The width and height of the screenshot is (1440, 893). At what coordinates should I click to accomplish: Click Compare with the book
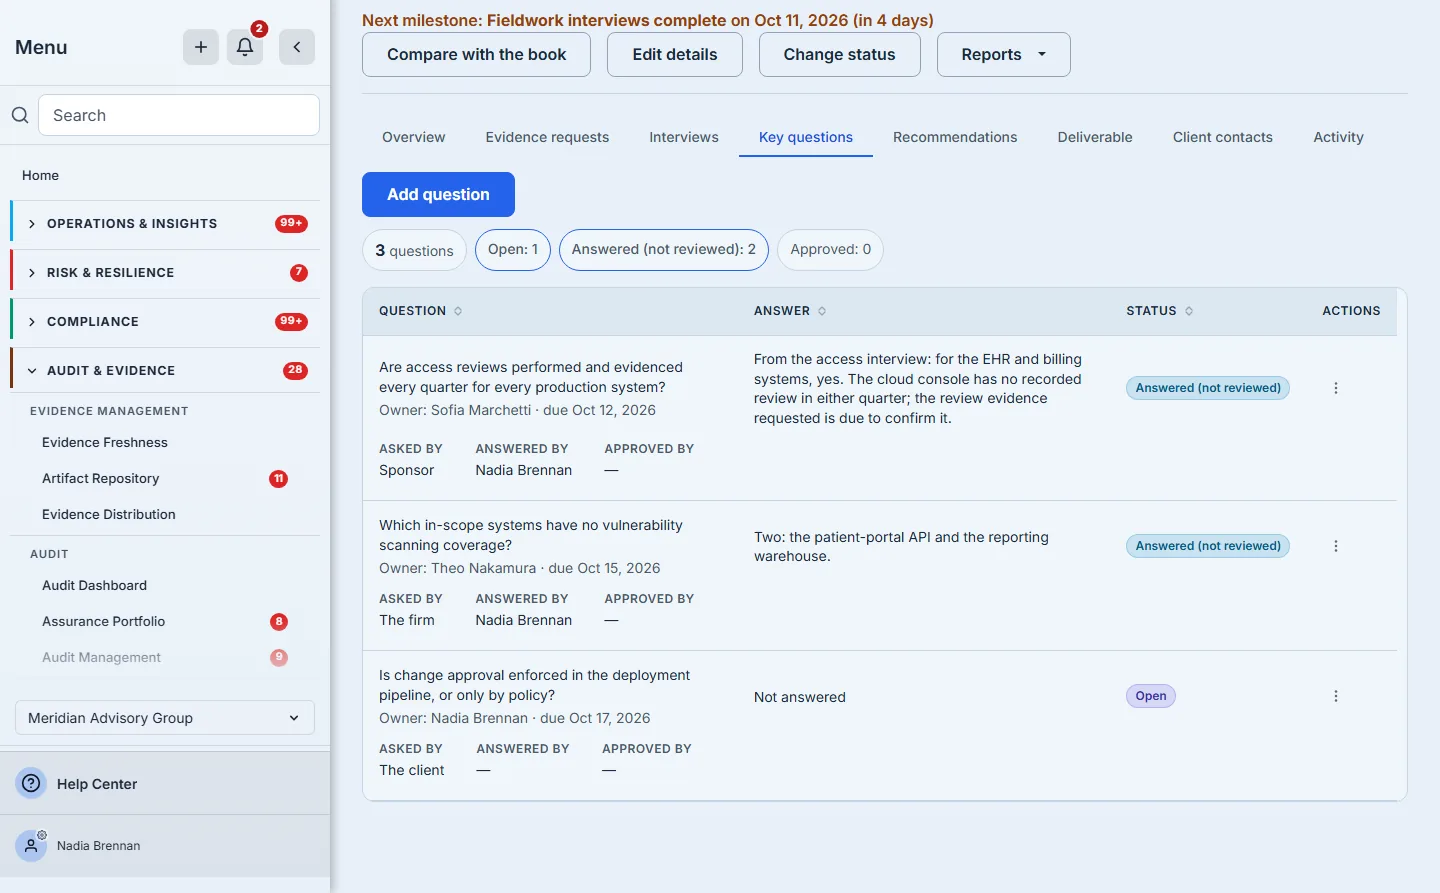pyautogui.click(x=476, y=54)
